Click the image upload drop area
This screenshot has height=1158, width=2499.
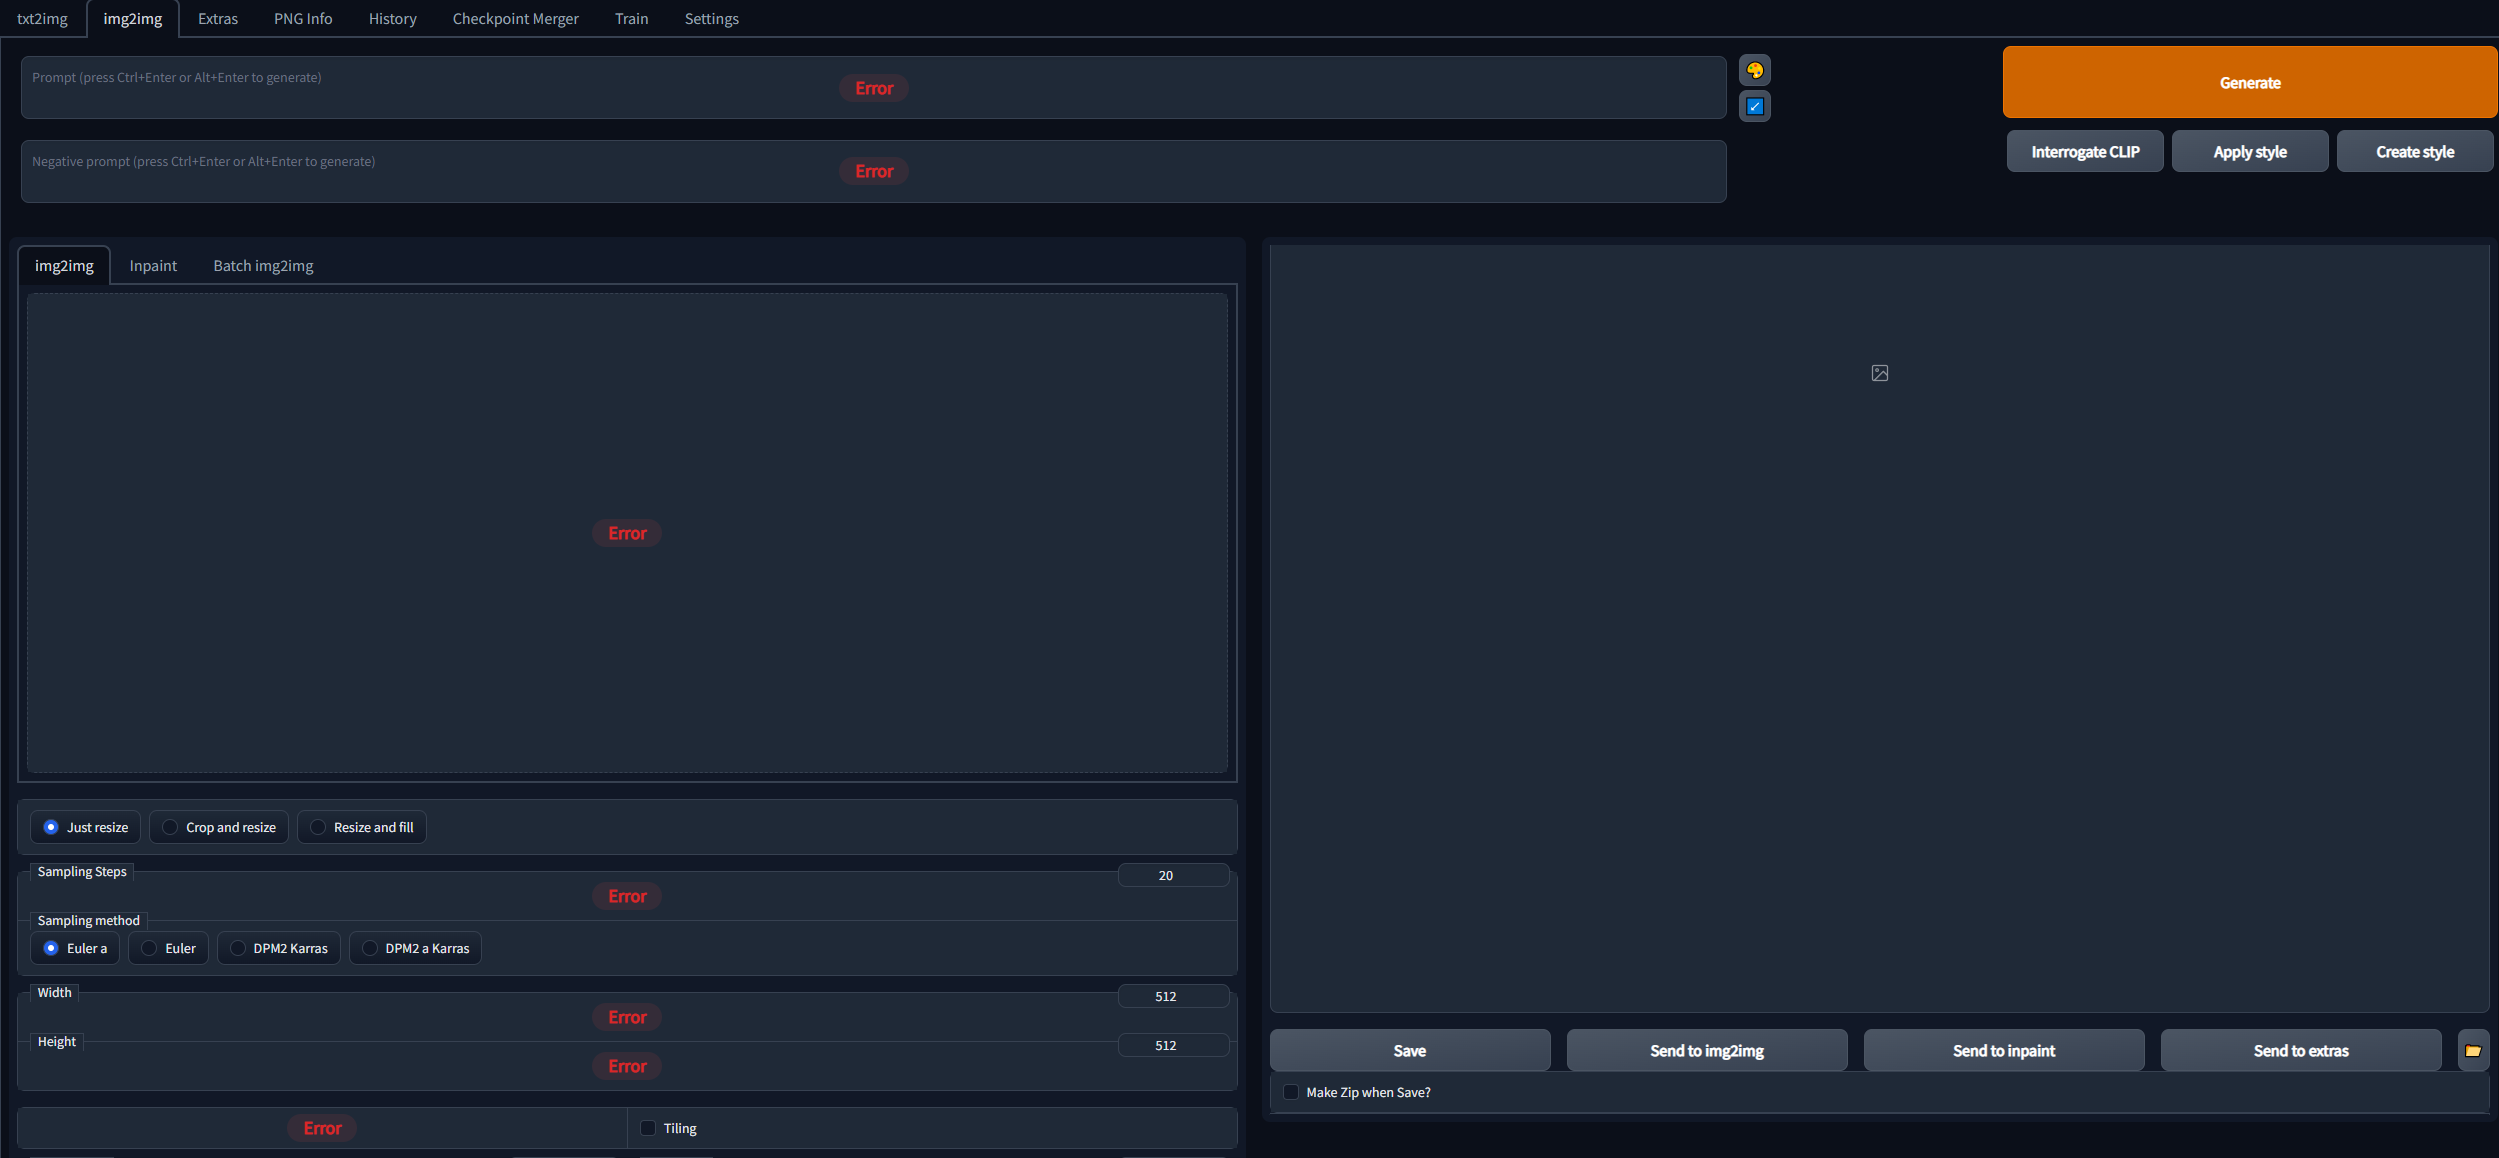pyautogui.click(x=627, y=533)
